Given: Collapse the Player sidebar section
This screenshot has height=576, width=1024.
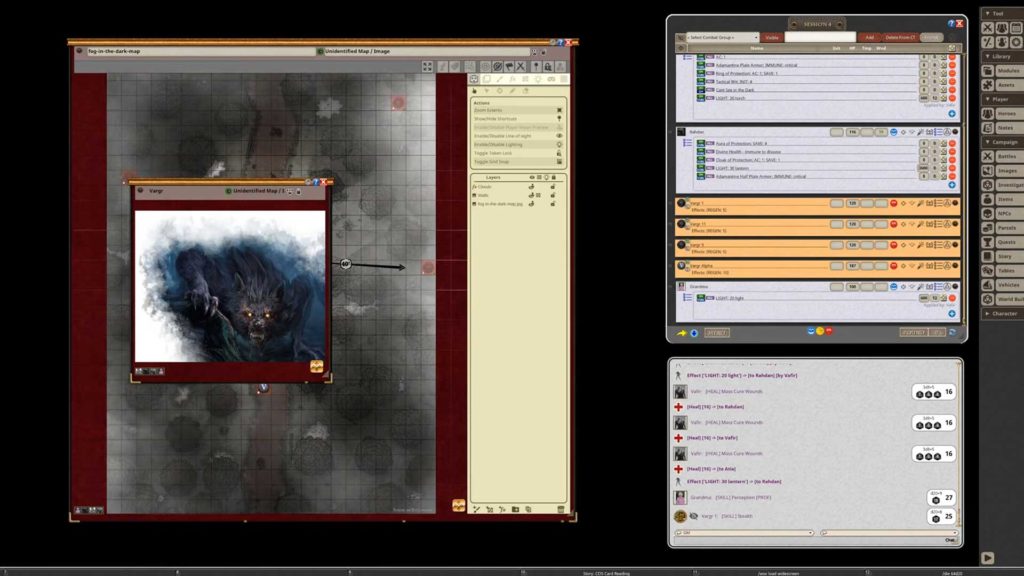Looking at the screenshot, I should pos(1001,99).
